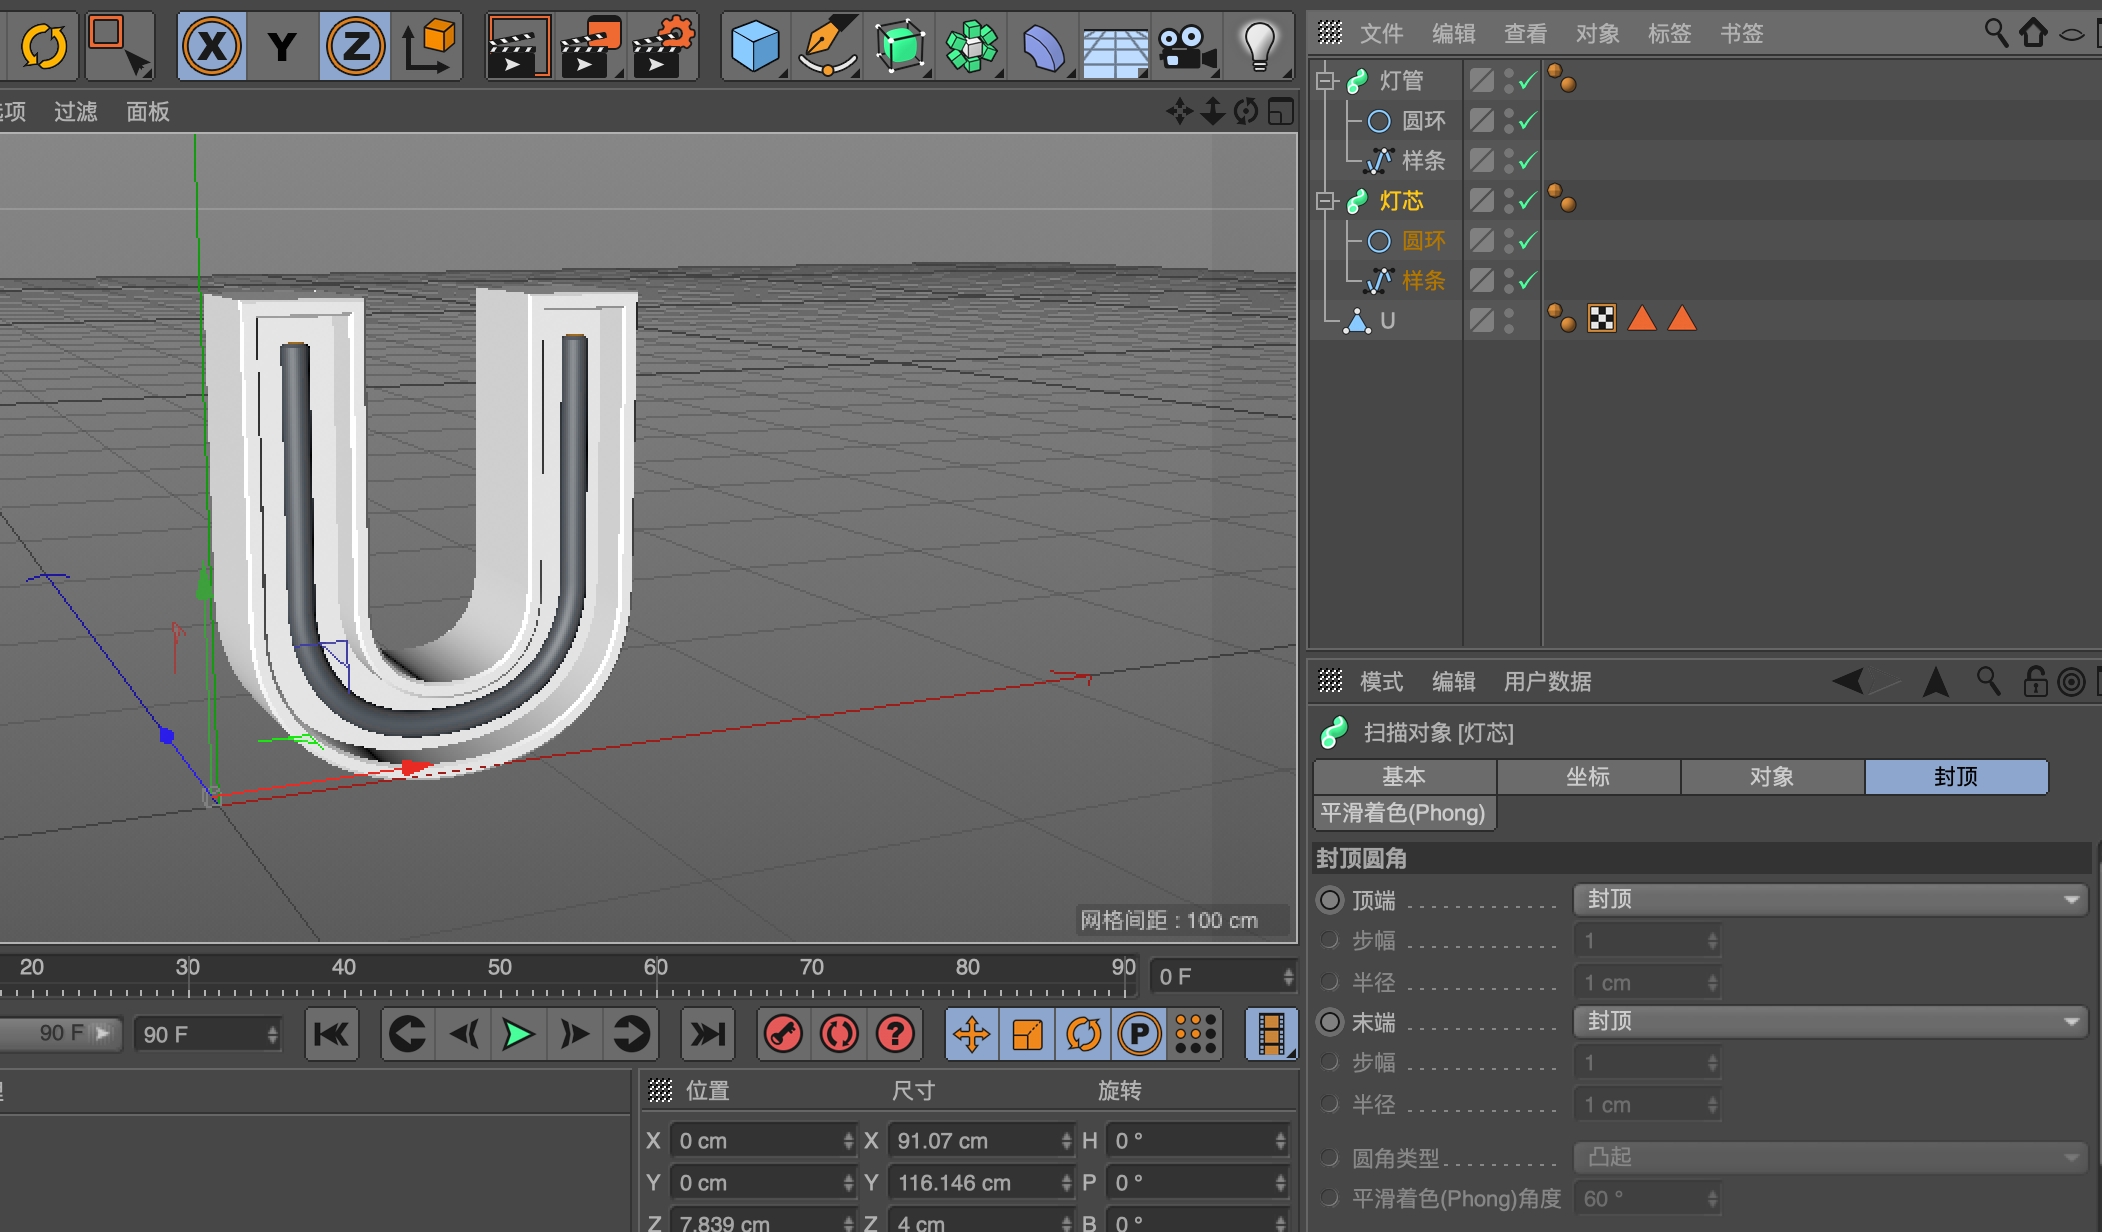
Task: Open the 末端 cap type dropdown
Action: [1829, 1022]
